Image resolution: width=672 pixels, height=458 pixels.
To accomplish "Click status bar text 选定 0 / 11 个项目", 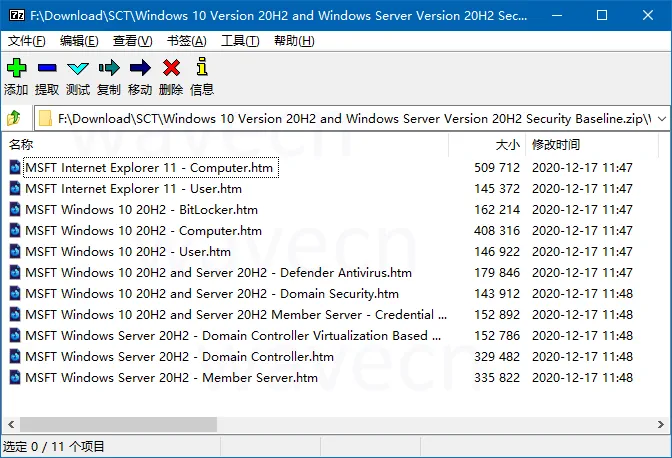I will click(x=54, y=446).
